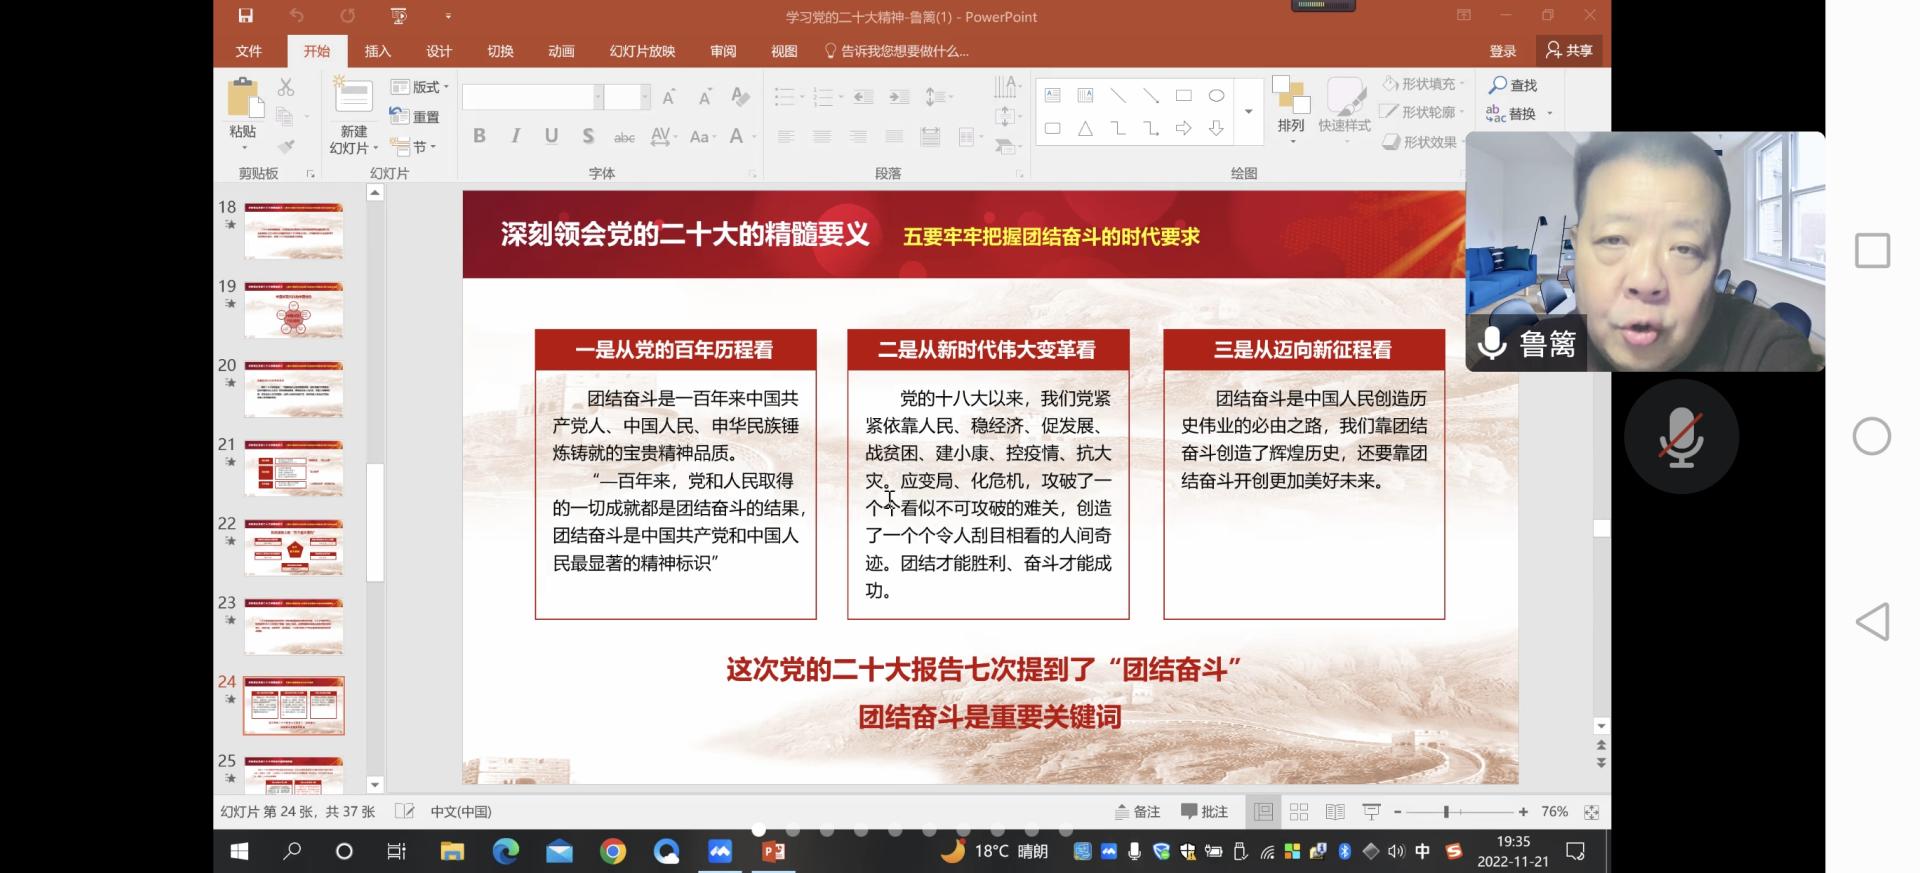Adjust the zoom slider in status bar
Screen dimensions: 1920x873
1446,812
